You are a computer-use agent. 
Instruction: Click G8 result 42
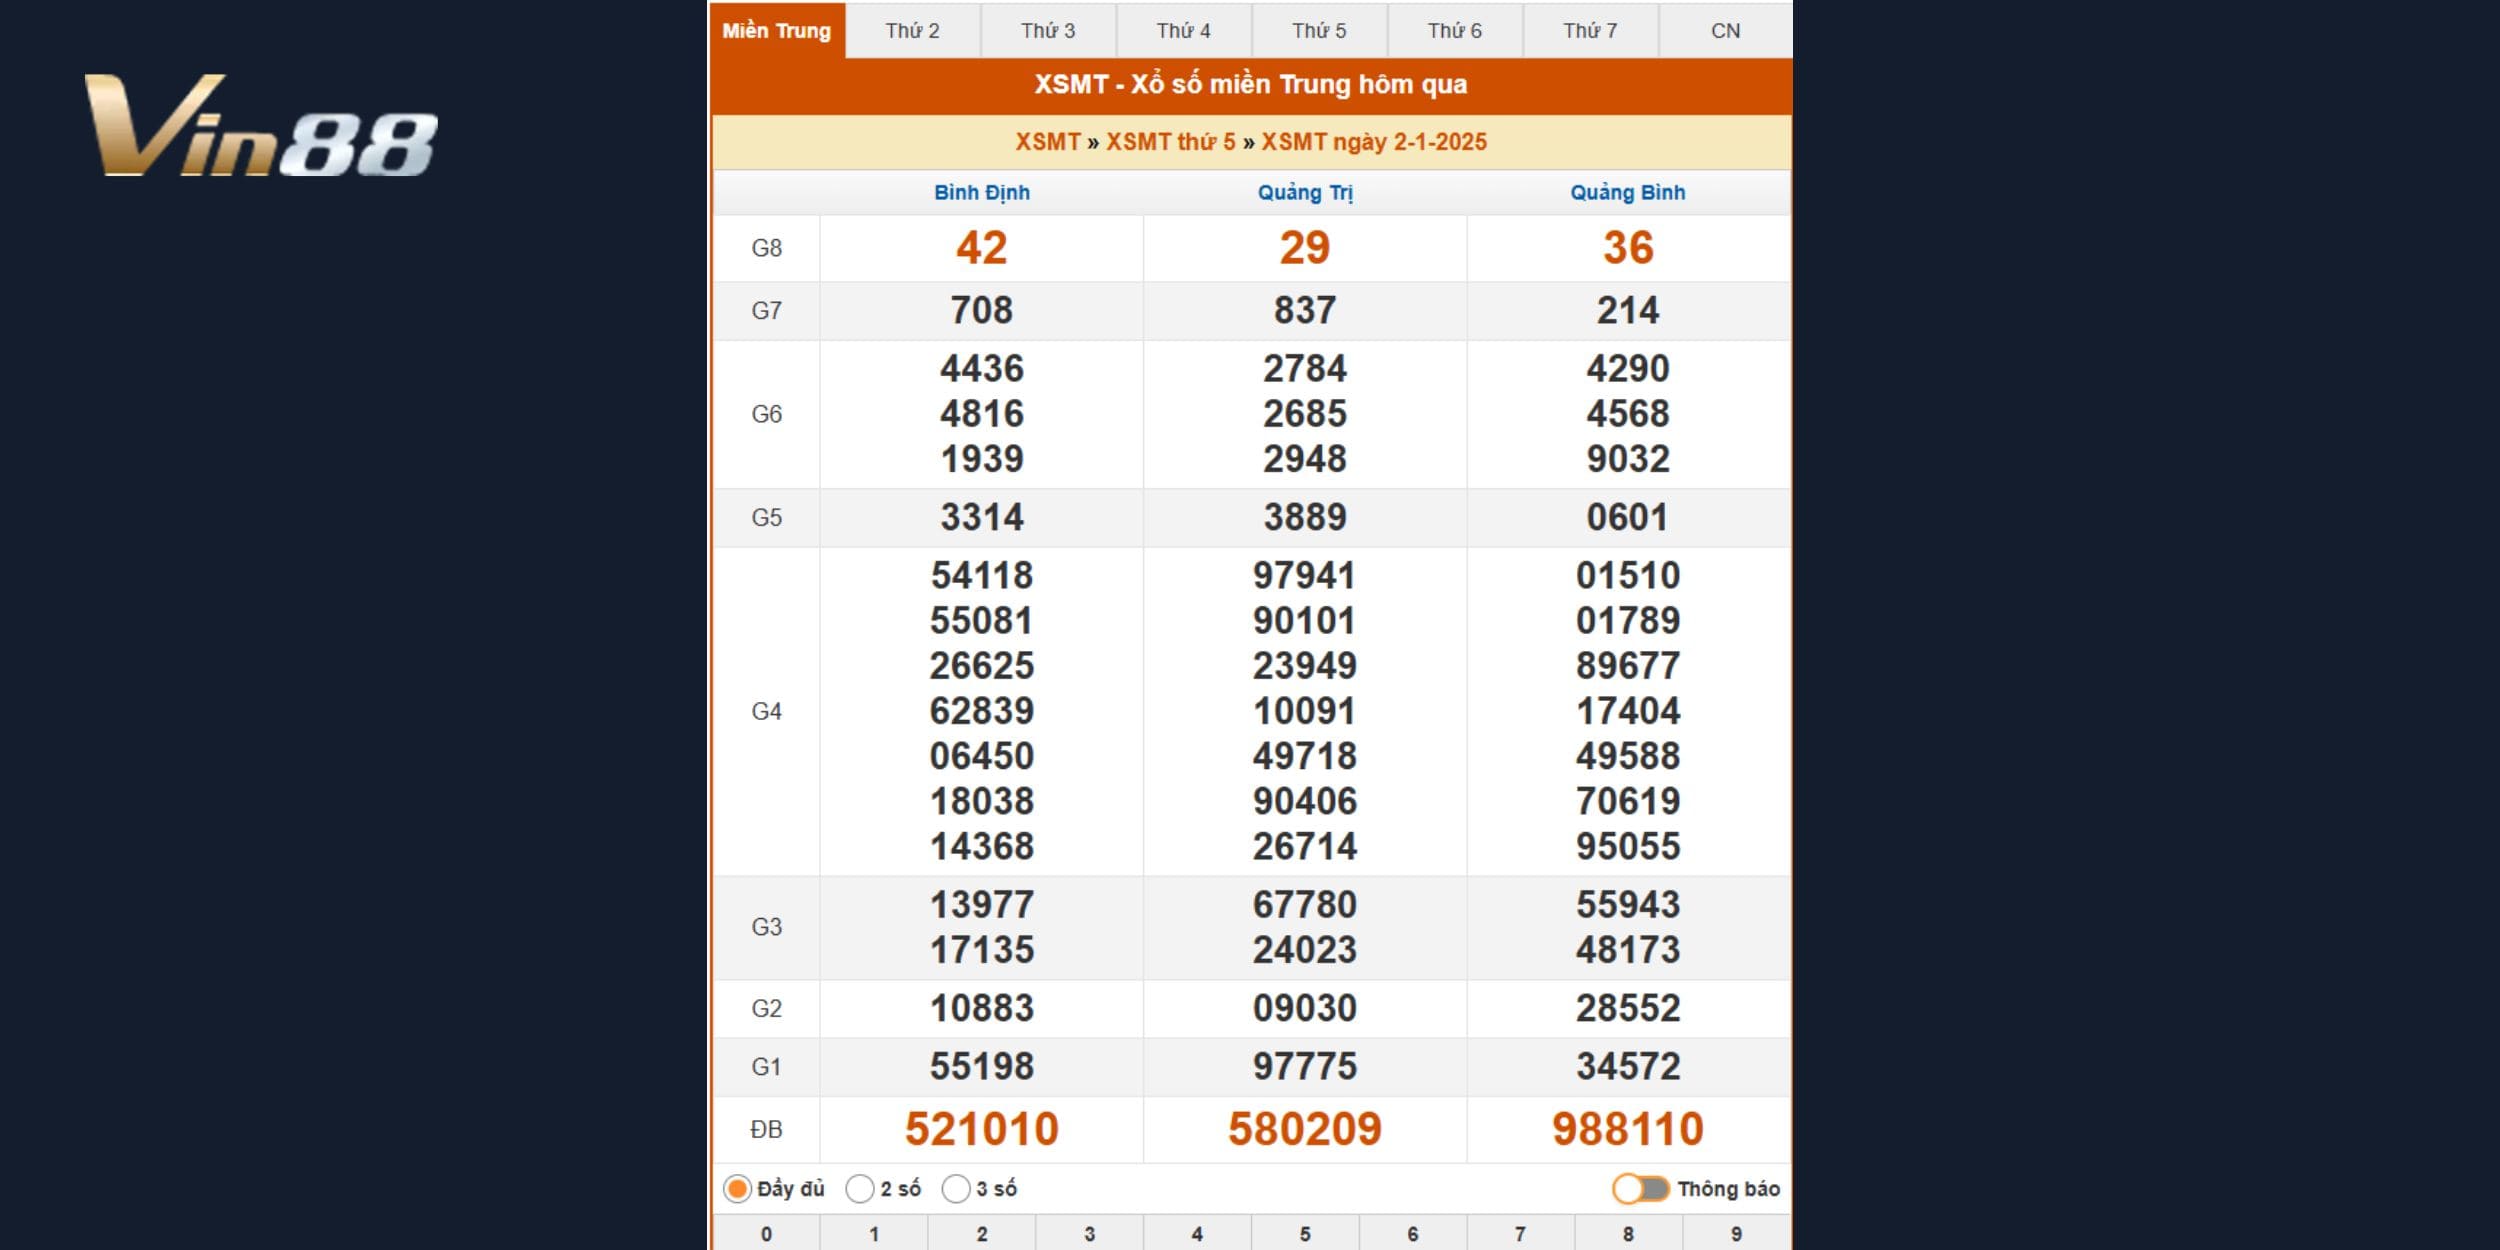click(982, 248)
